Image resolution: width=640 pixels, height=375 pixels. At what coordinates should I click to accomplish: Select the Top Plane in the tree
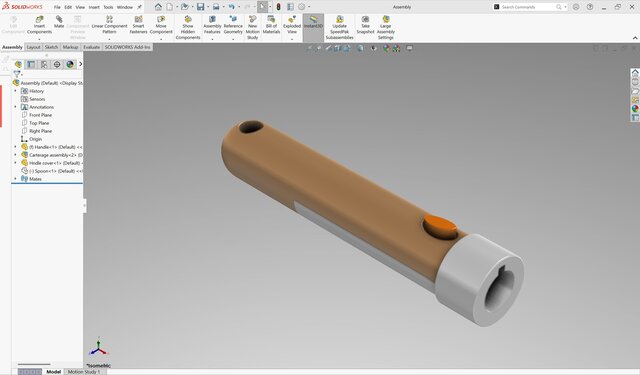pos(39,123)
